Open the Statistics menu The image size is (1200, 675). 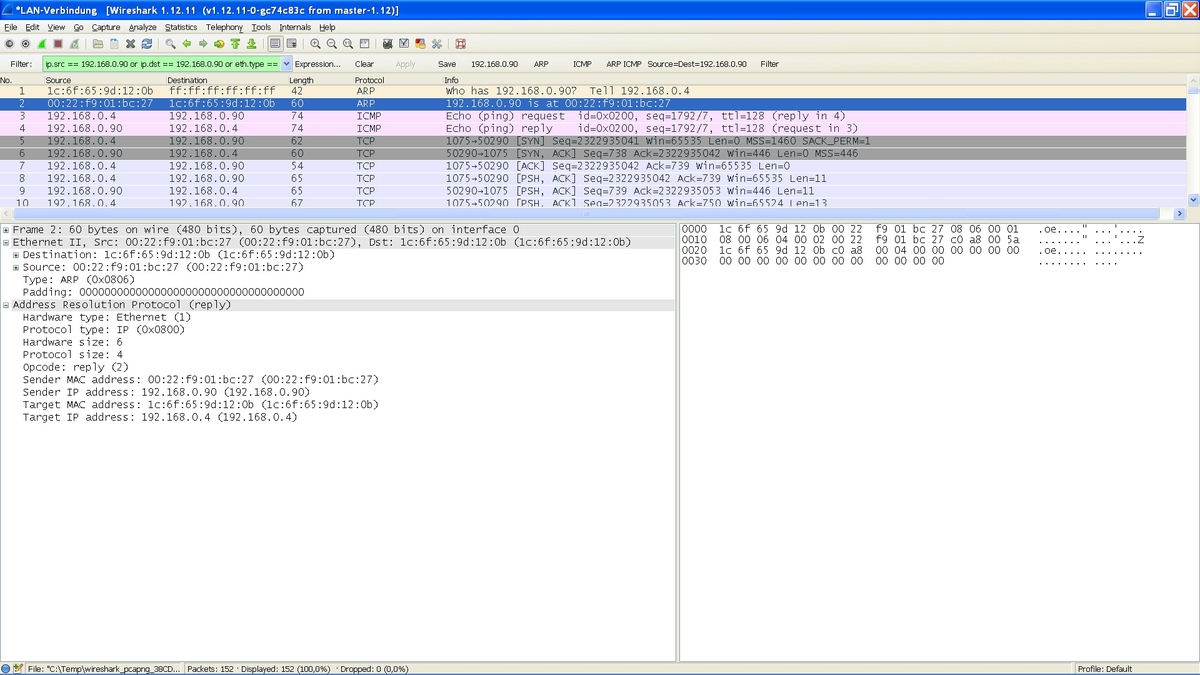pos(181,27)
